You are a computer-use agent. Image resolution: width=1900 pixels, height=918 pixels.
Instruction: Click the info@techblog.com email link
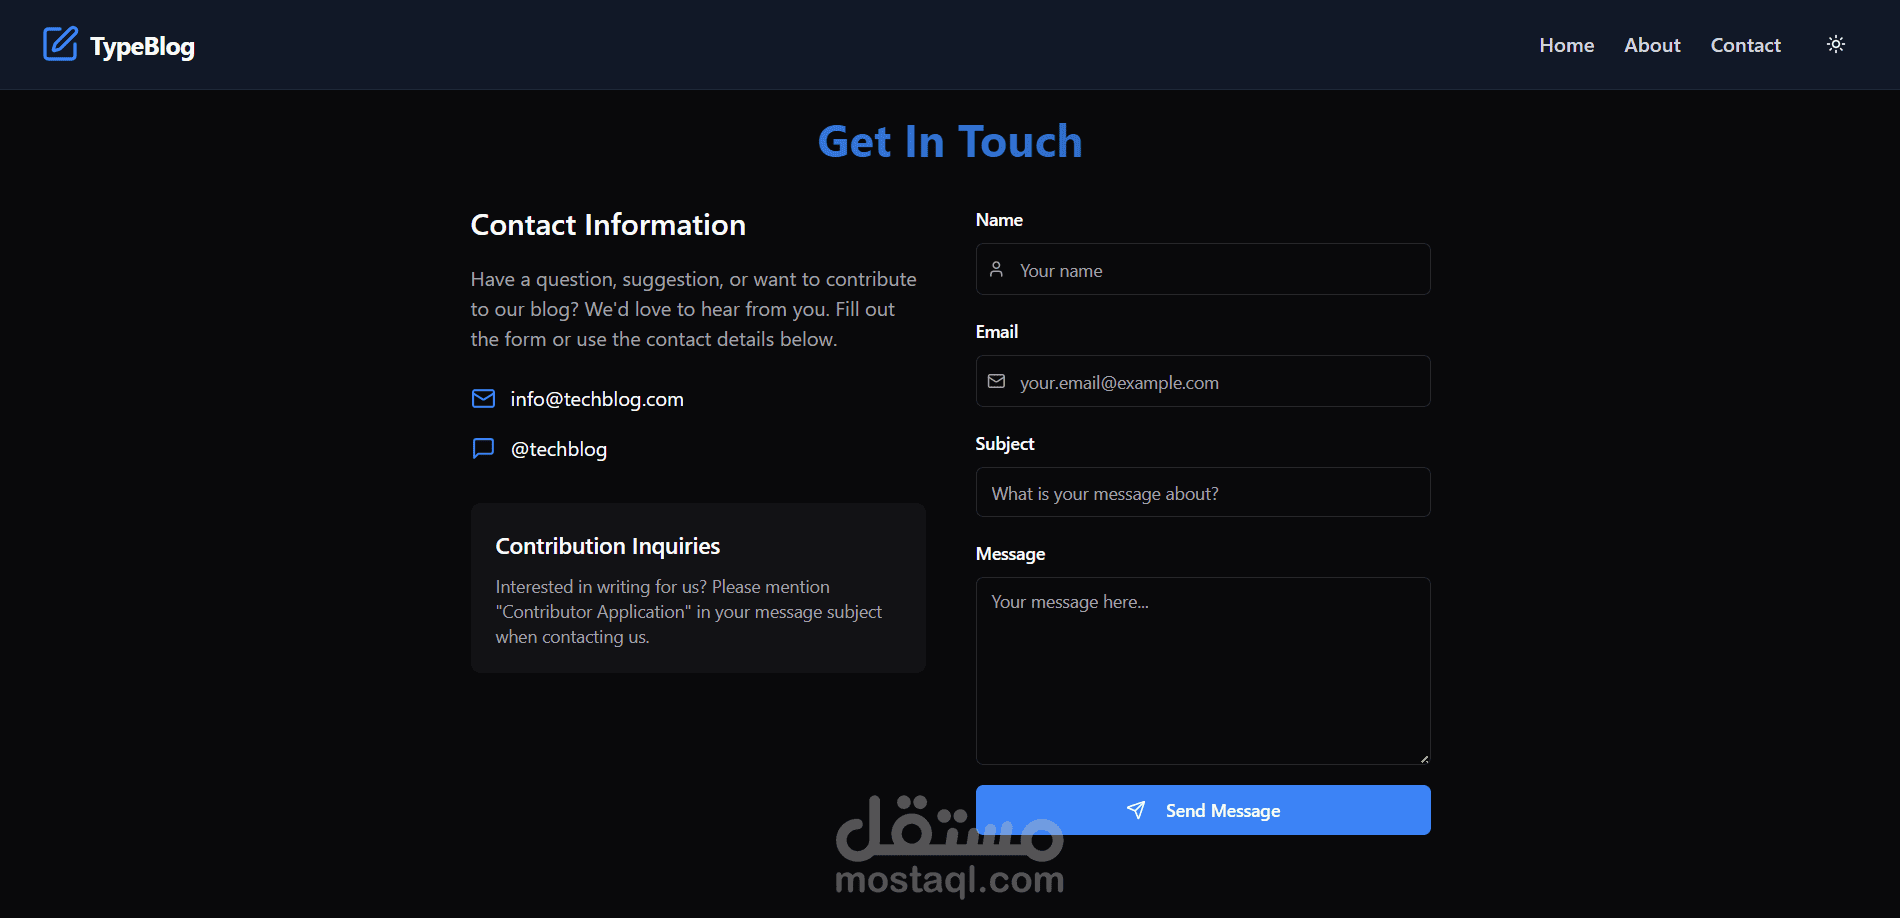[597, 399]
